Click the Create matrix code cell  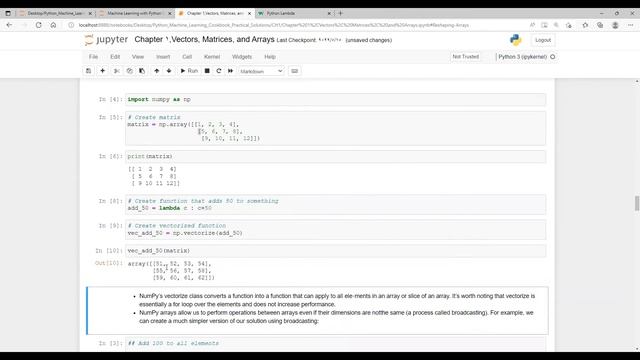pyautogui.click(x=335, y=128)
